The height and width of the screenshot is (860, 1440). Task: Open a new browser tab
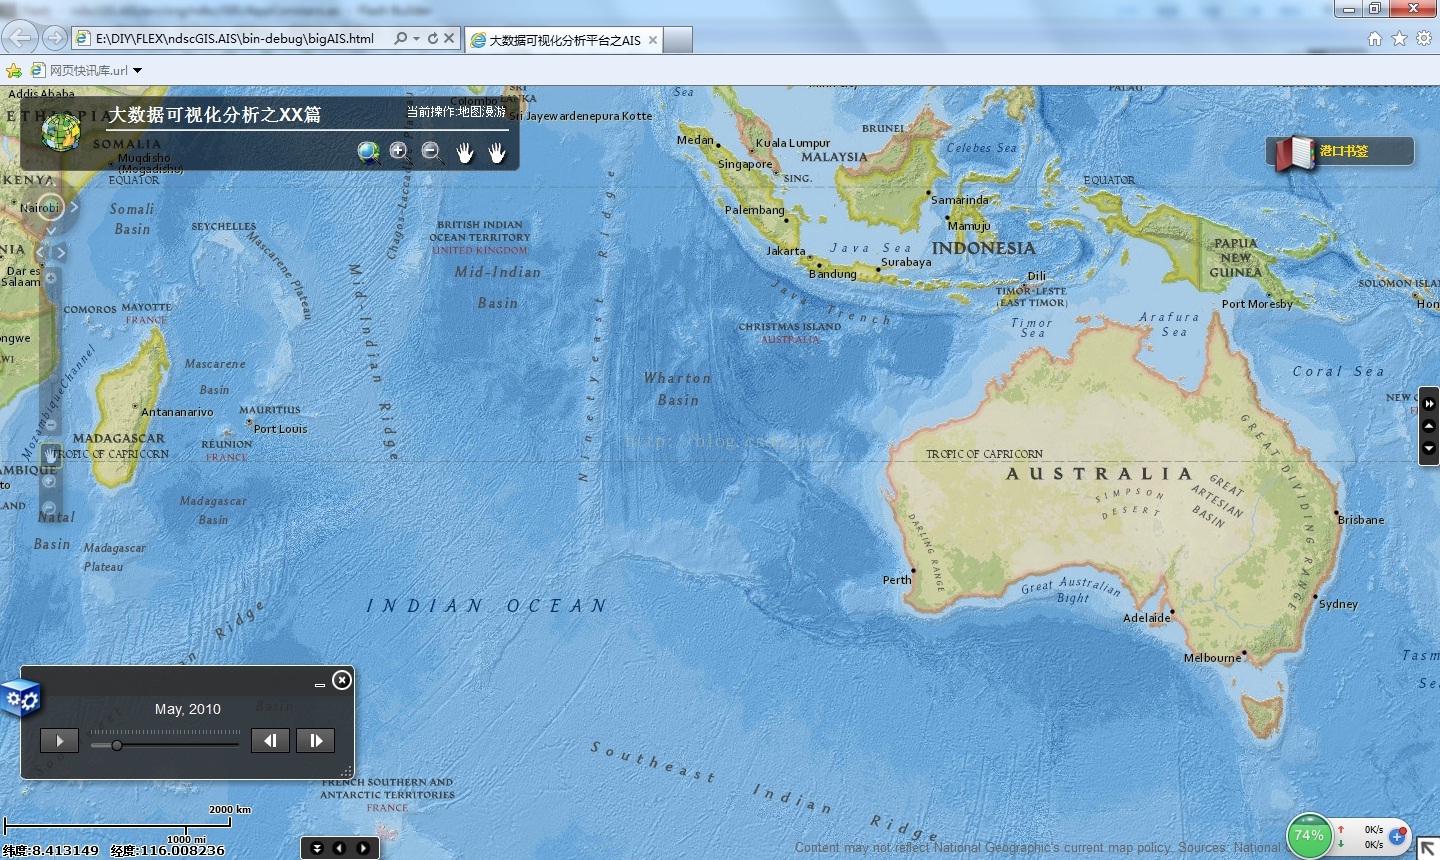tap(679, 40)
